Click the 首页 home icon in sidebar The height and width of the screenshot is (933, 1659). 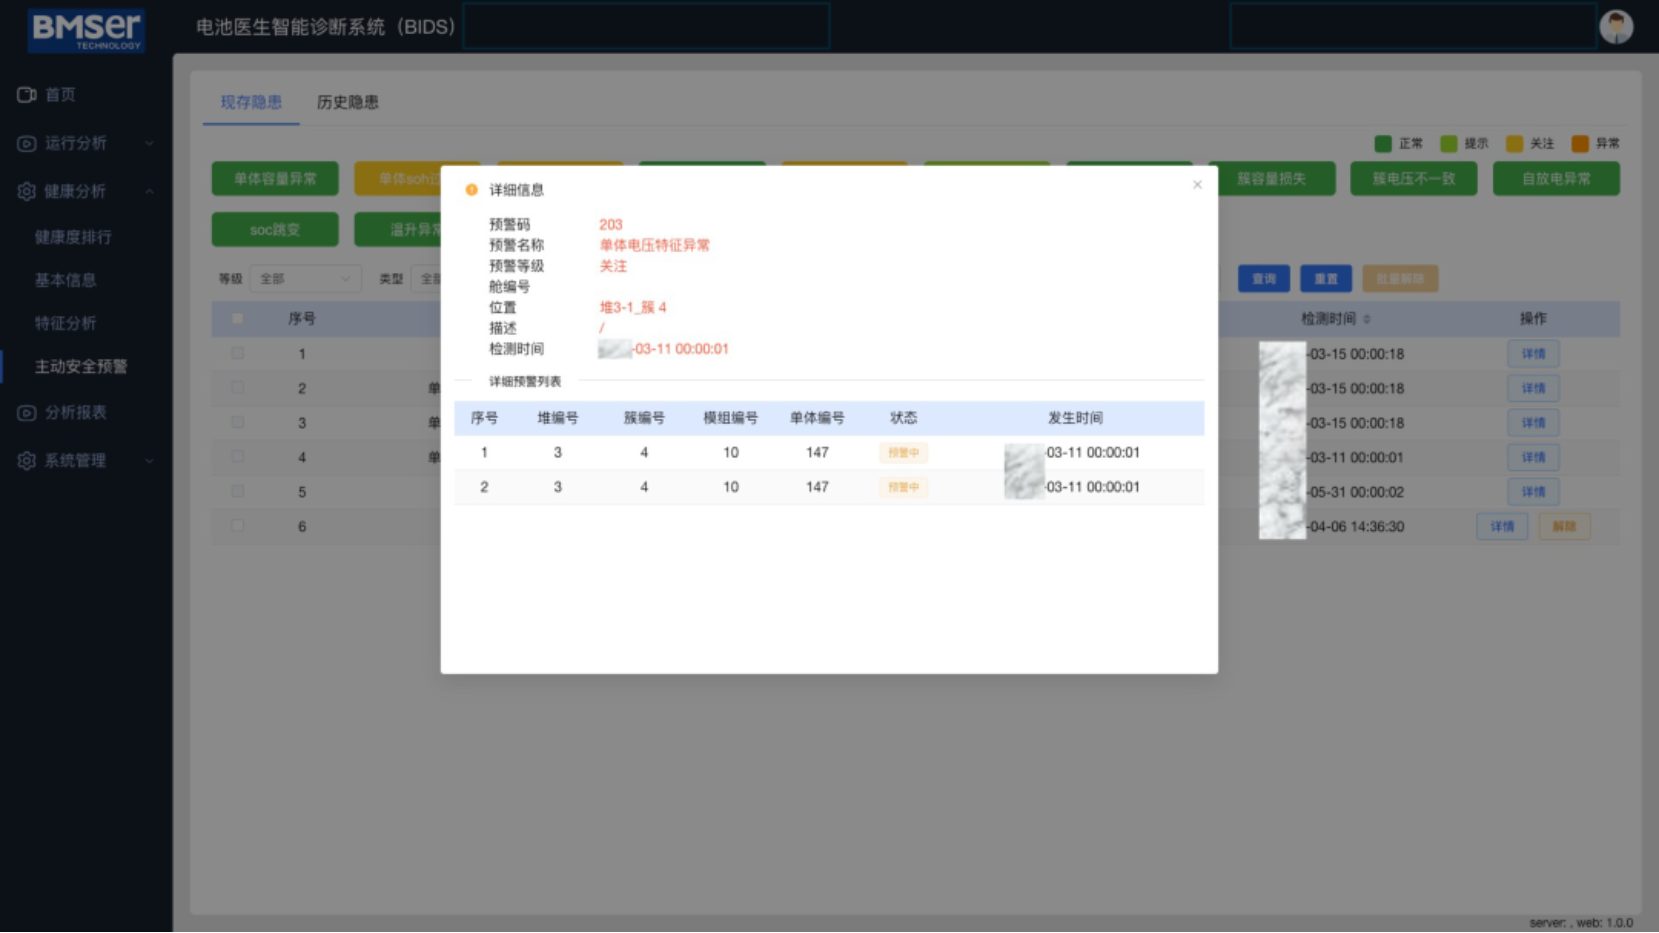click(27, 95)
